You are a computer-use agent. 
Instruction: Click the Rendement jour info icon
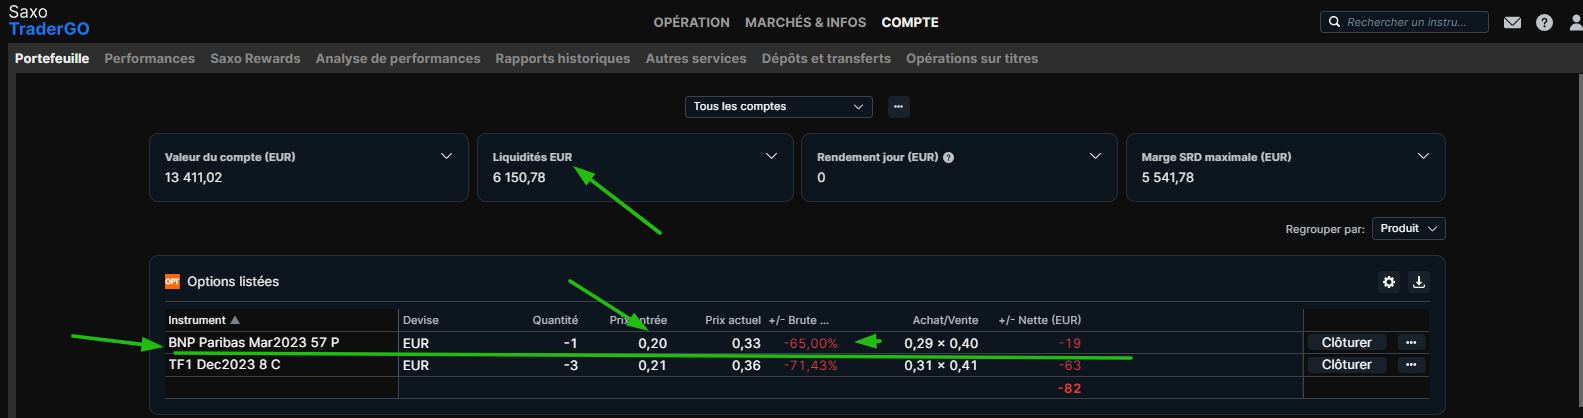(x=948, y=157)
